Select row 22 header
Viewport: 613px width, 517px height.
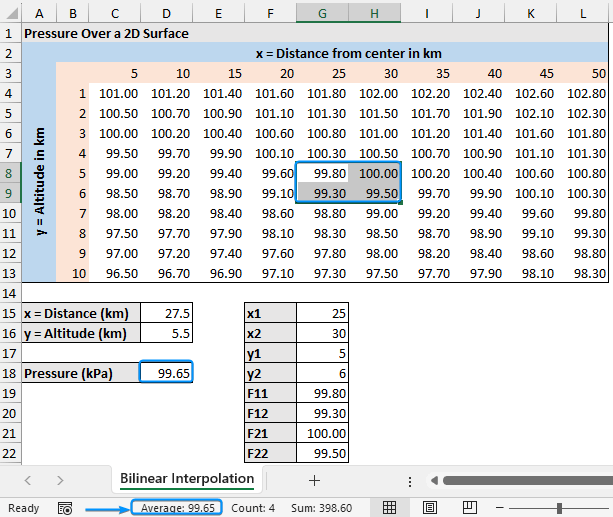[9, 454]
